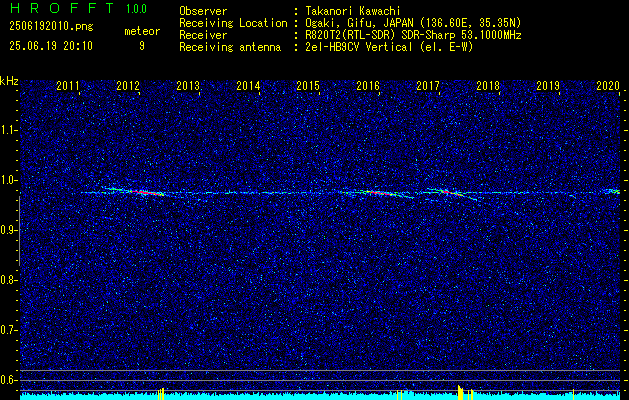This screenshot has width=629, height=400.
Task: Click the Receiver field label
Action: click(x=203, y=35)
